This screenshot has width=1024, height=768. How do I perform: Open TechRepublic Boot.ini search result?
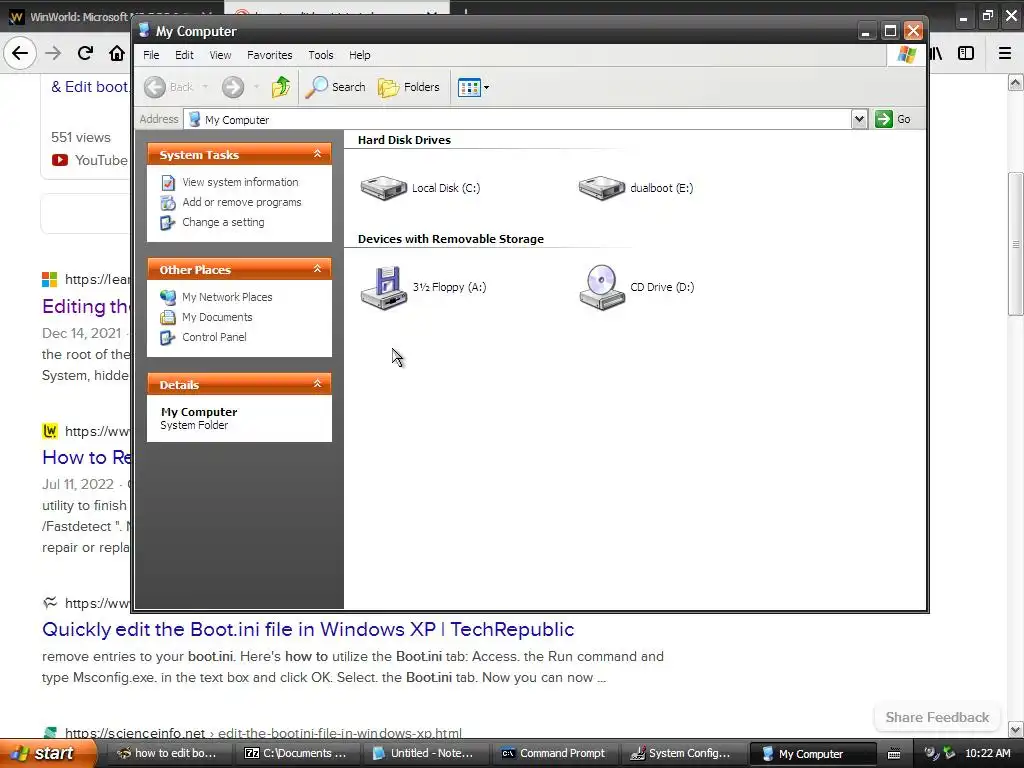(x=308, y=630)
